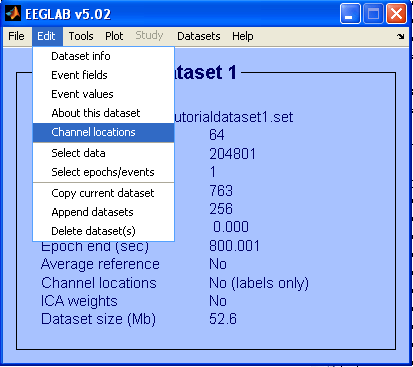The image size is (413, 367).
Task: Click the value 0.000
Action: (231, 227)
